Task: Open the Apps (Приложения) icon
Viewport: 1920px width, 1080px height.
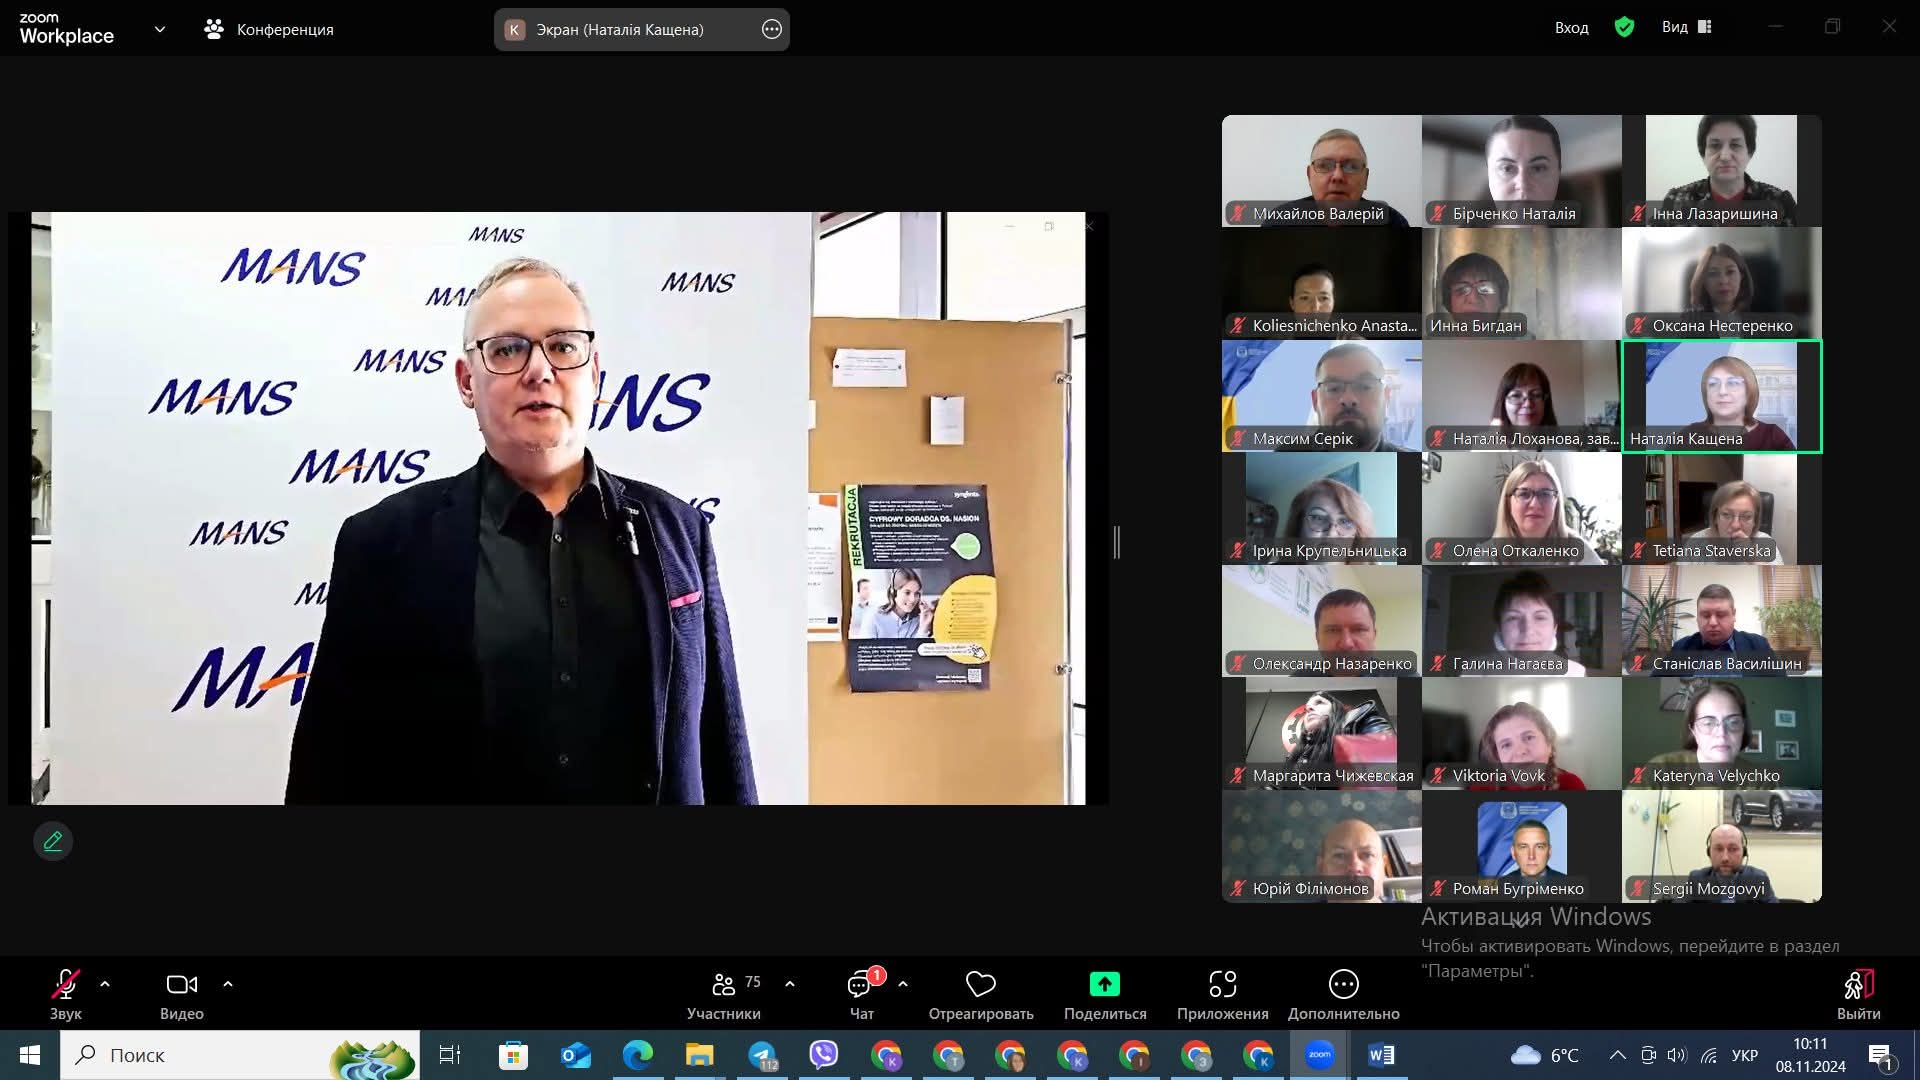Action: click(x=1222, y=985)
